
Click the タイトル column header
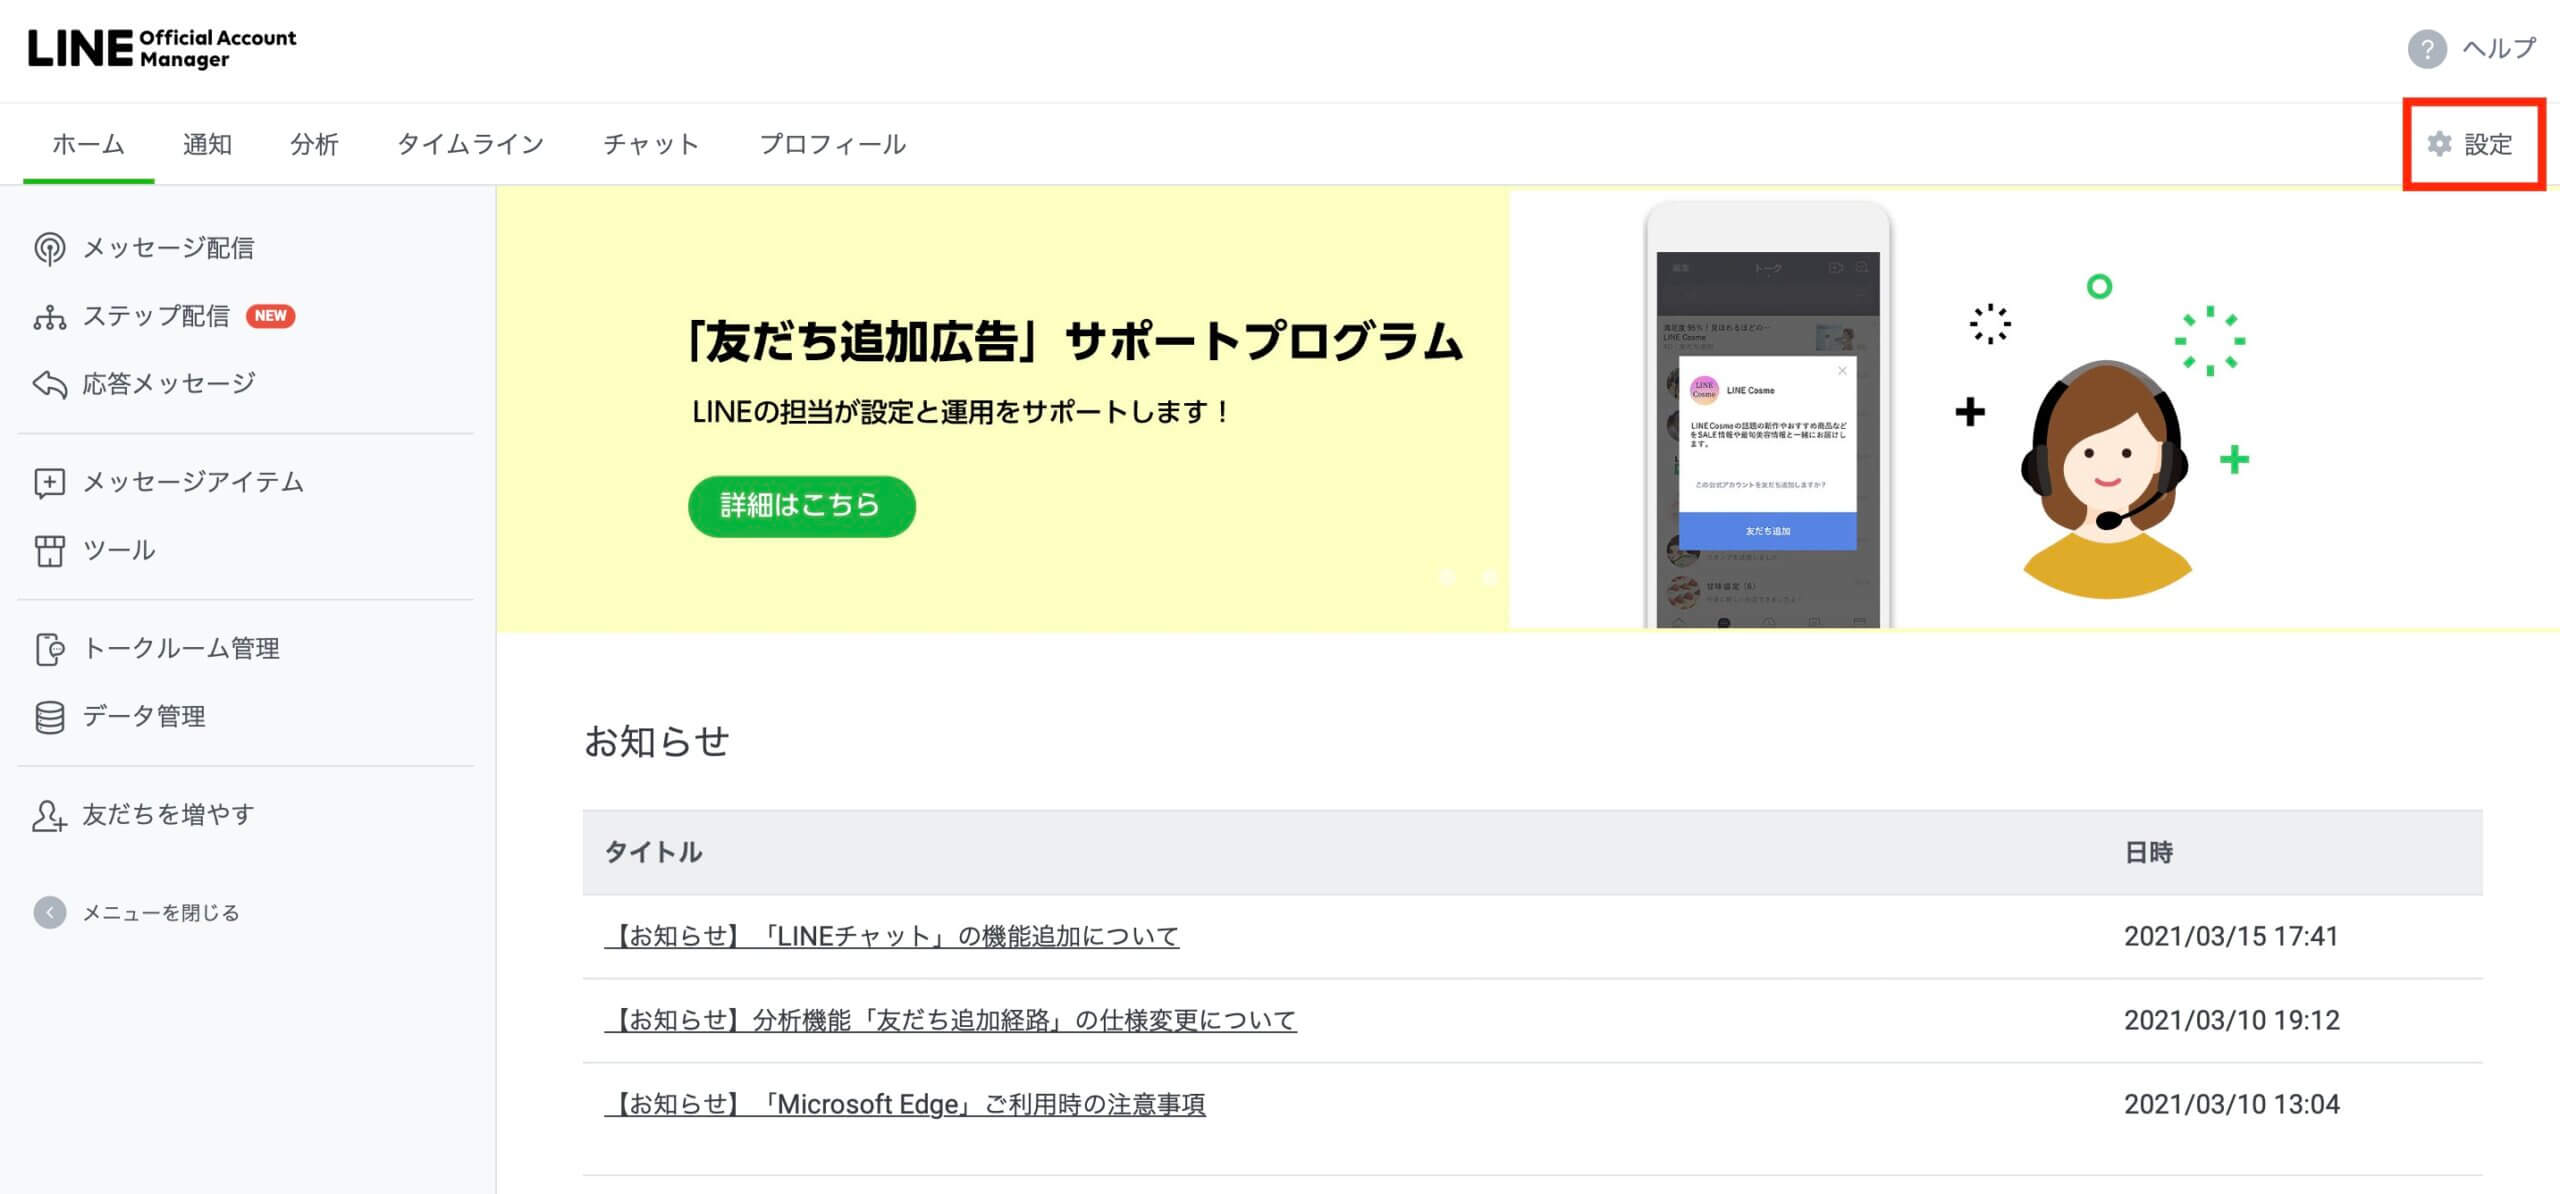click(654, 852)
